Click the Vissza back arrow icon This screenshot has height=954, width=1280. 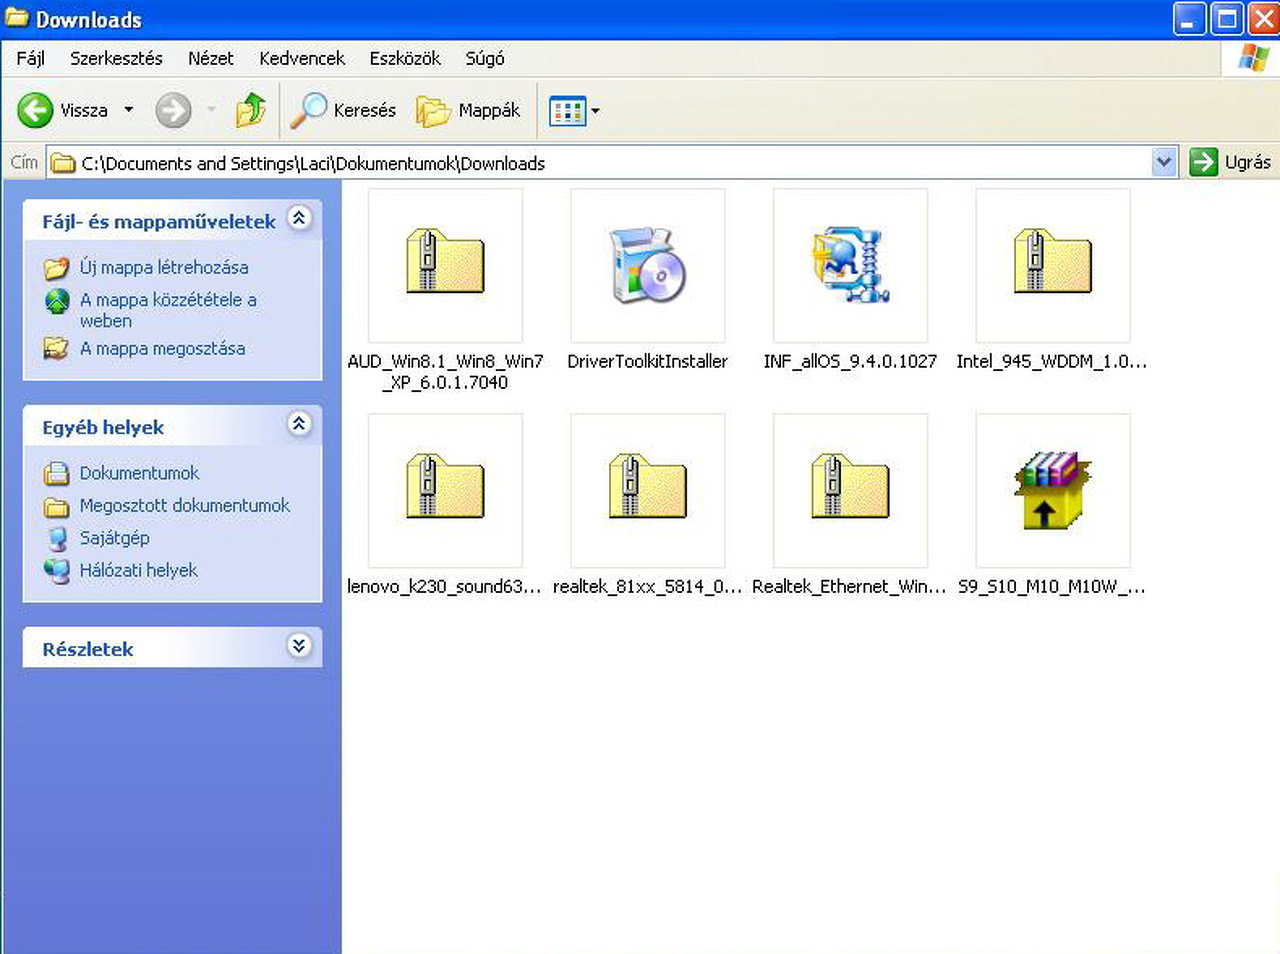(35, 110)
